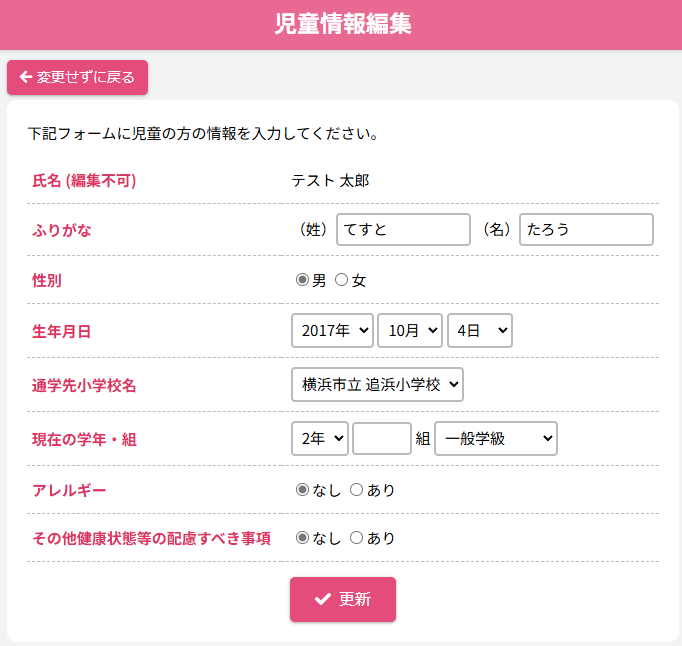Select the 男 gender radio button
Screen dimensions: 682x646
pos(302,280)
